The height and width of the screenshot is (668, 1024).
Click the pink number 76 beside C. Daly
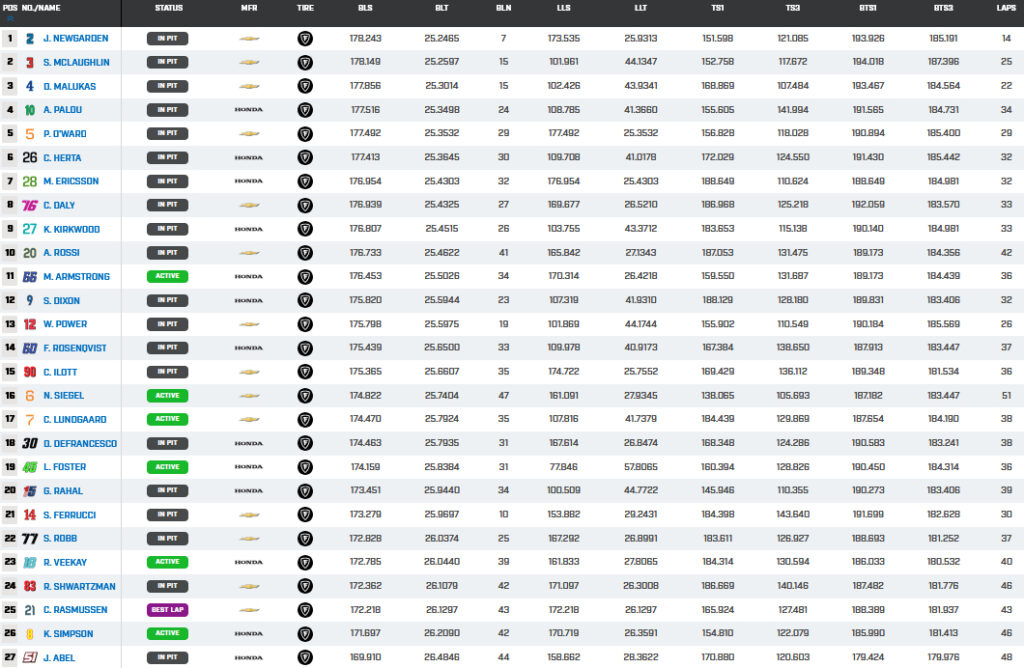[x=29, y=205]
